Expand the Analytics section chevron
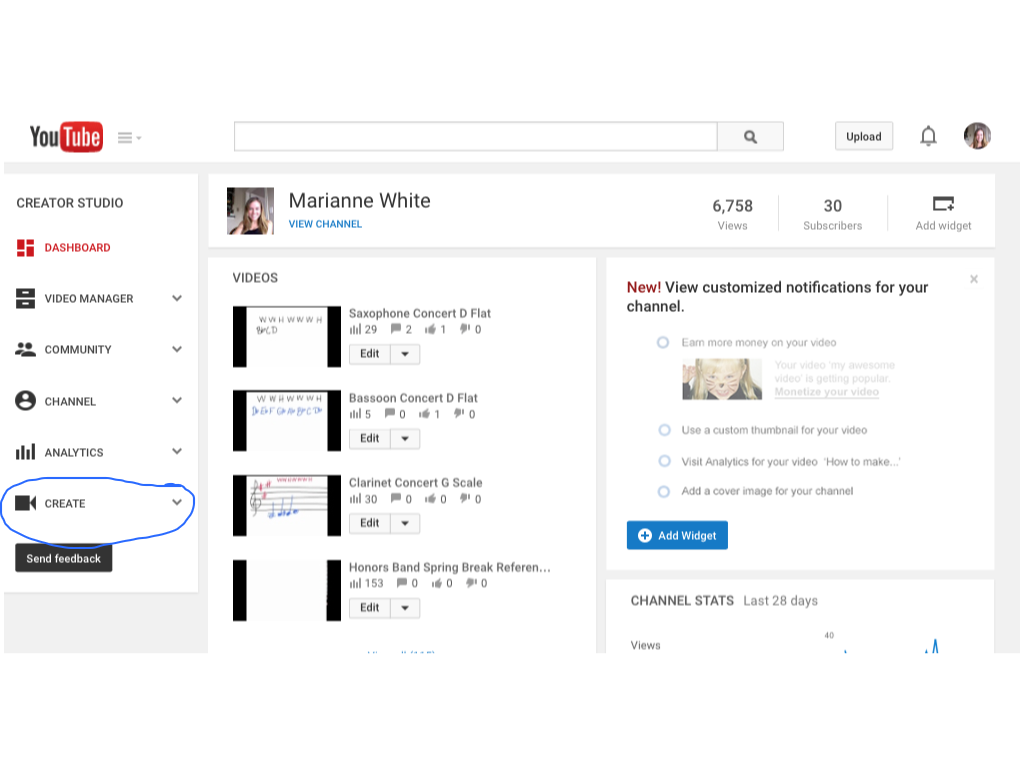Screen dimensions: 1024x768 click(x=177, y=451)
